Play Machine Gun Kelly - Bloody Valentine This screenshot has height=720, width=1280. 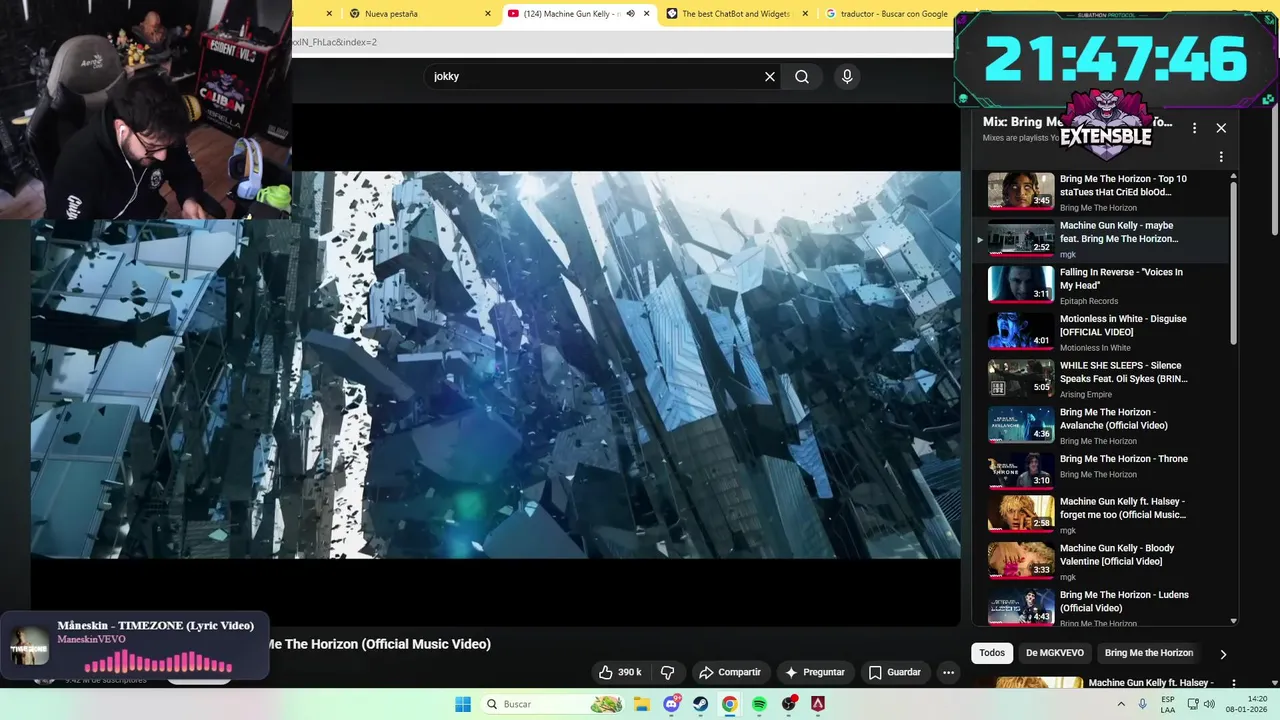1100,561
